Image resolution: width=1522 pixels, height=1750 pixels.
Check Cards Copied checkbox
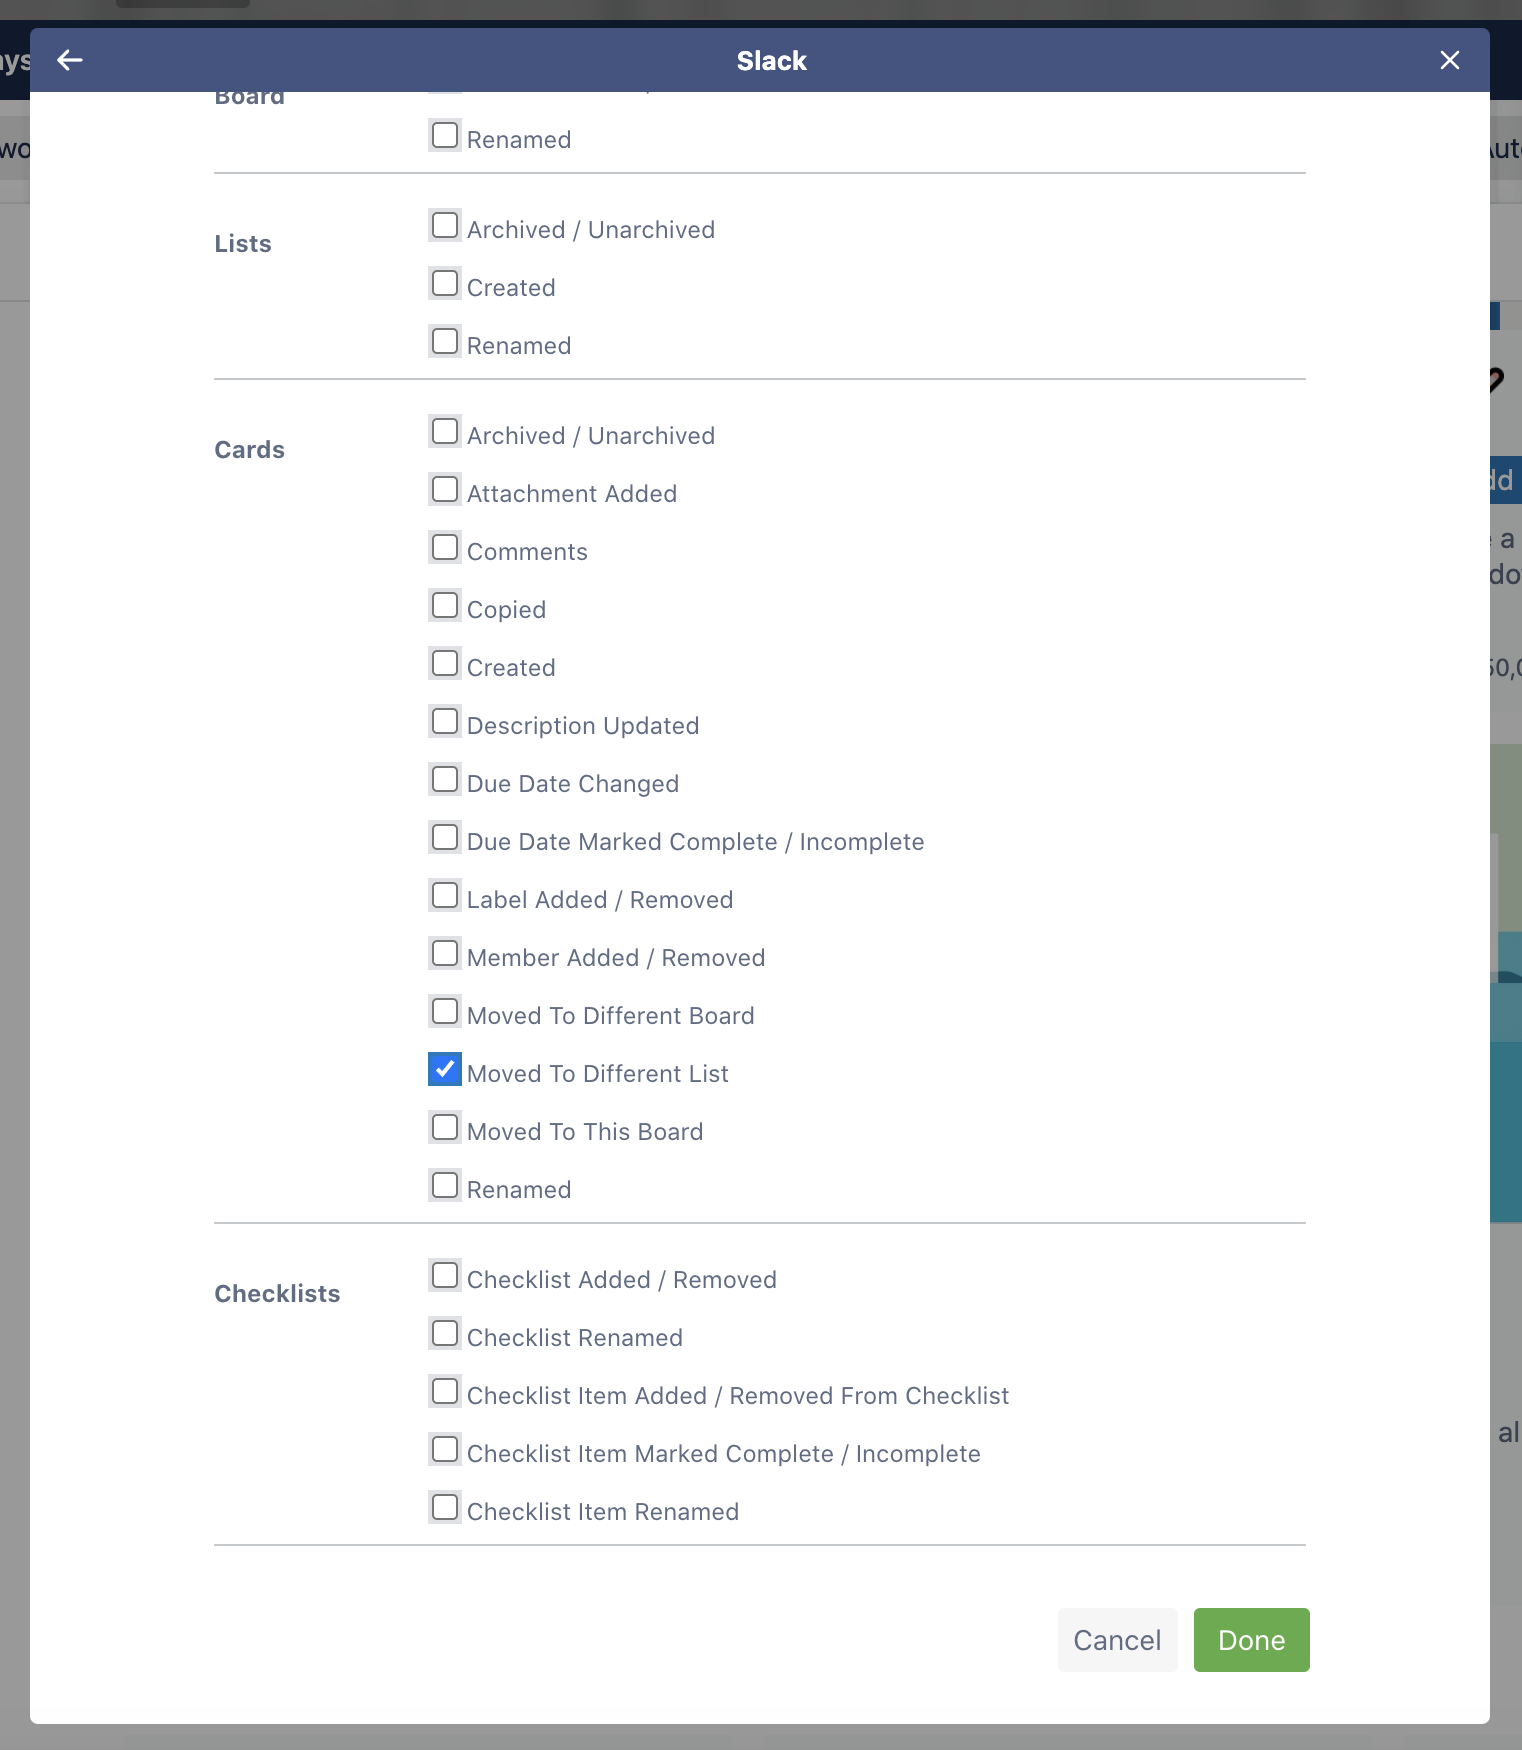point(445,605)
